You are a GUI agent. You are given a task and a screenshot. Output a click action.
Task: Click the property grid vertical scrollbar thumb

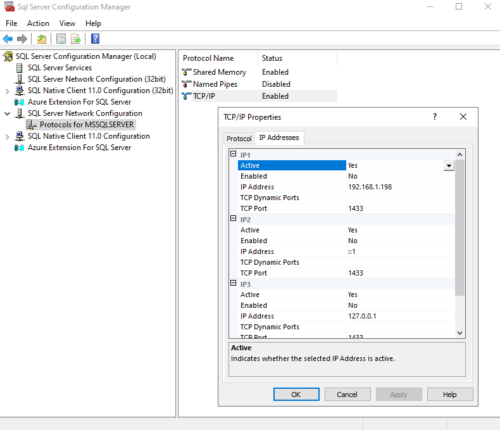click(x=460, y=227)
